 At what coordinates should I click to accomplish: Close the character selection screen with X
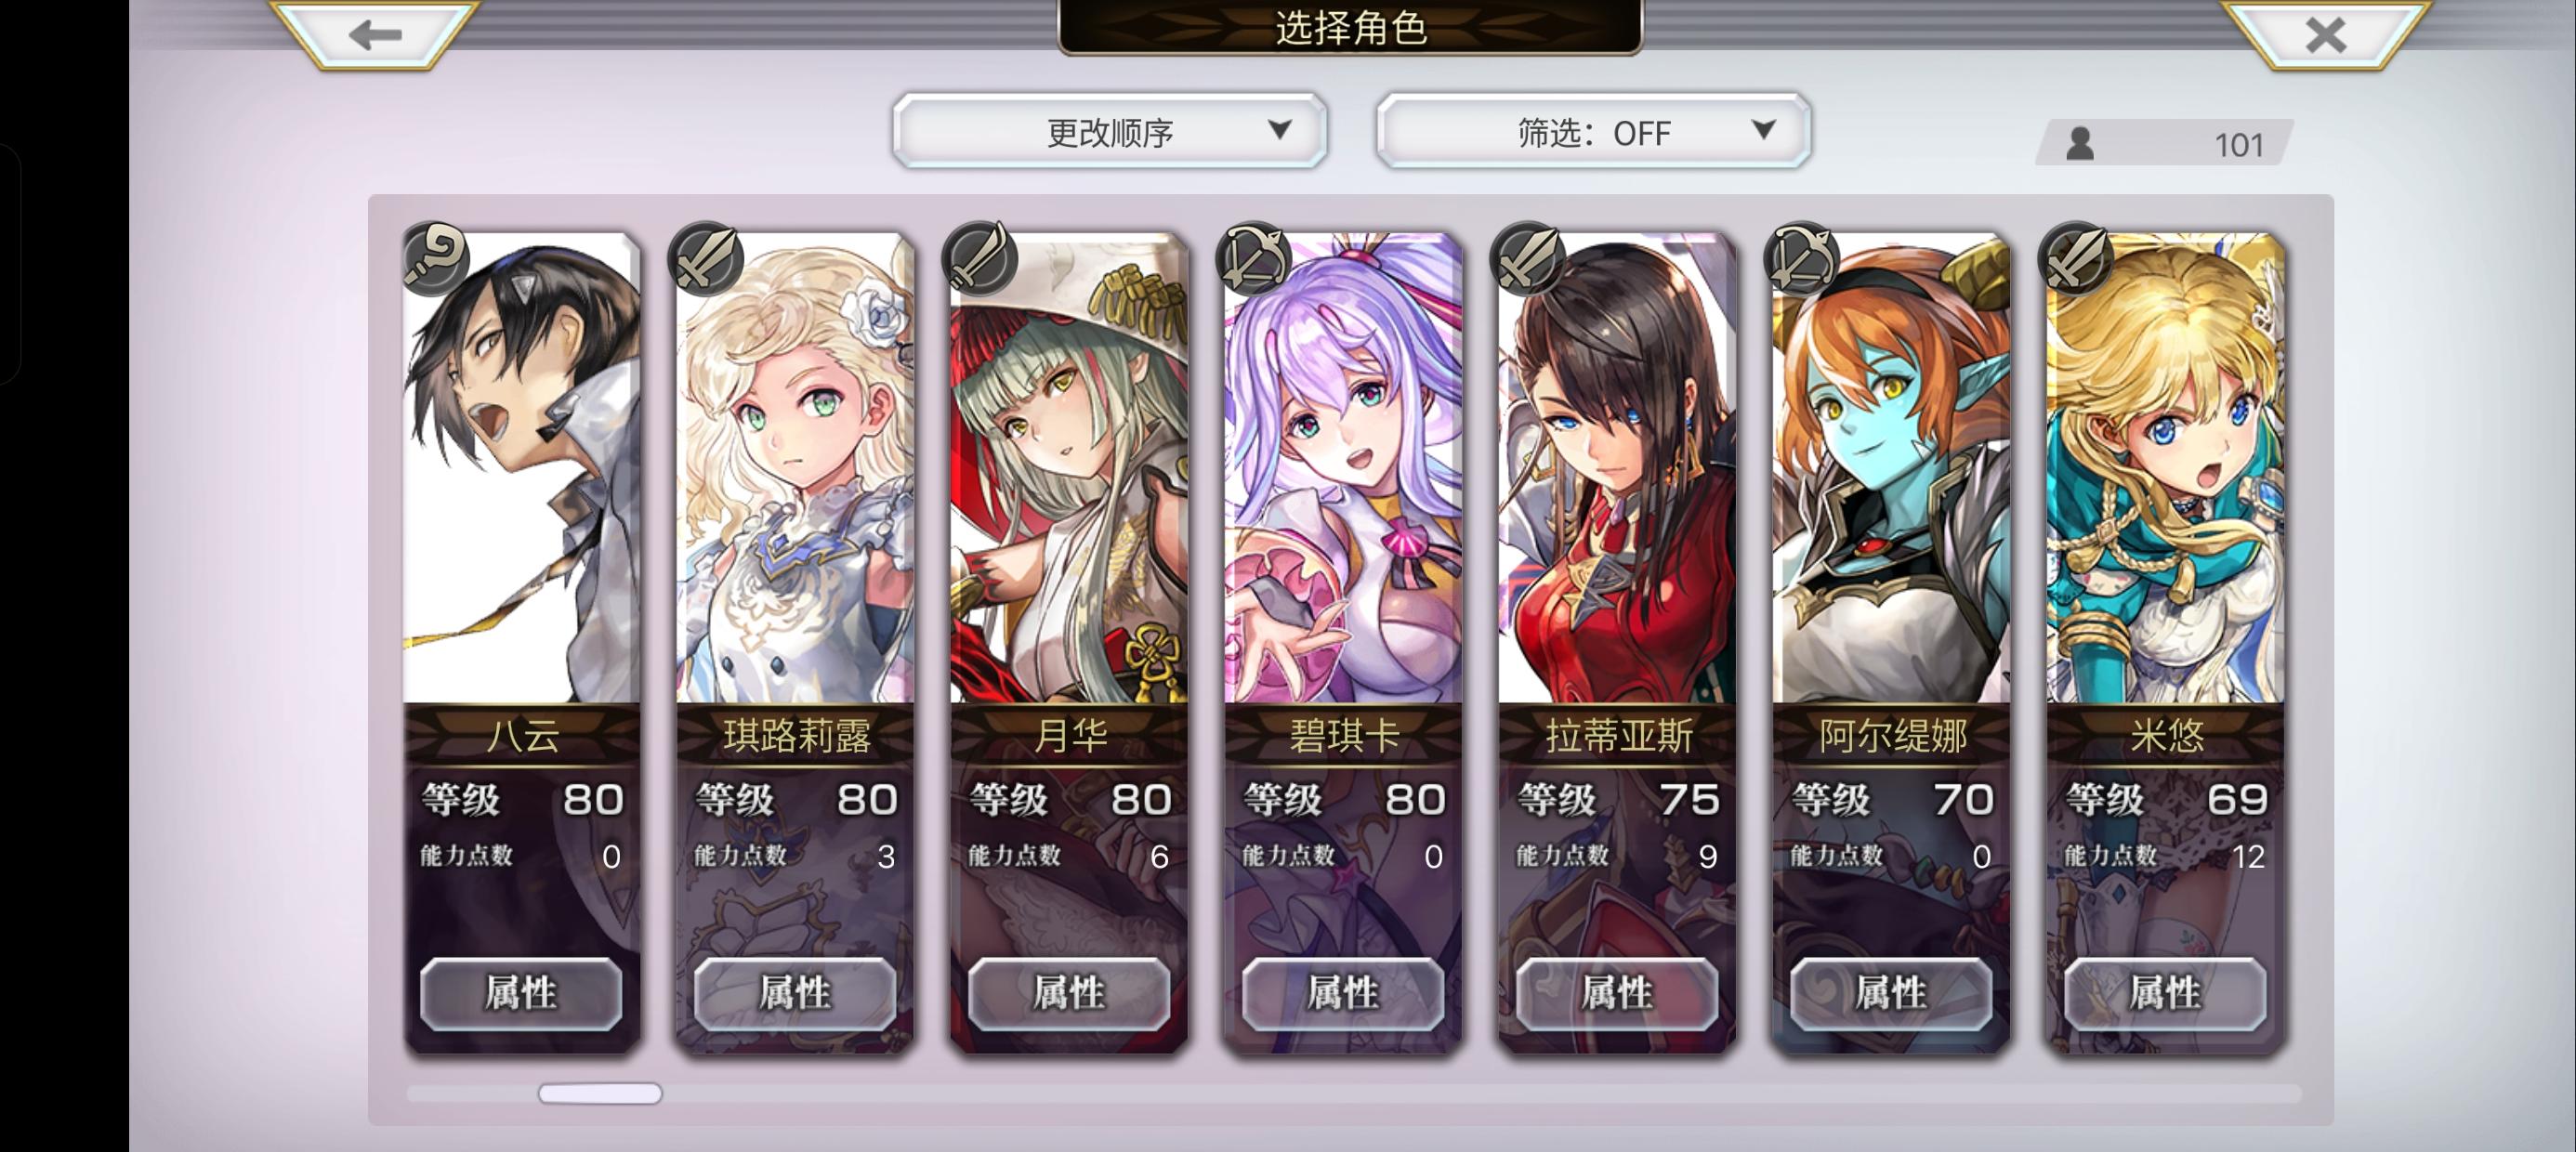coord(2325,35)
